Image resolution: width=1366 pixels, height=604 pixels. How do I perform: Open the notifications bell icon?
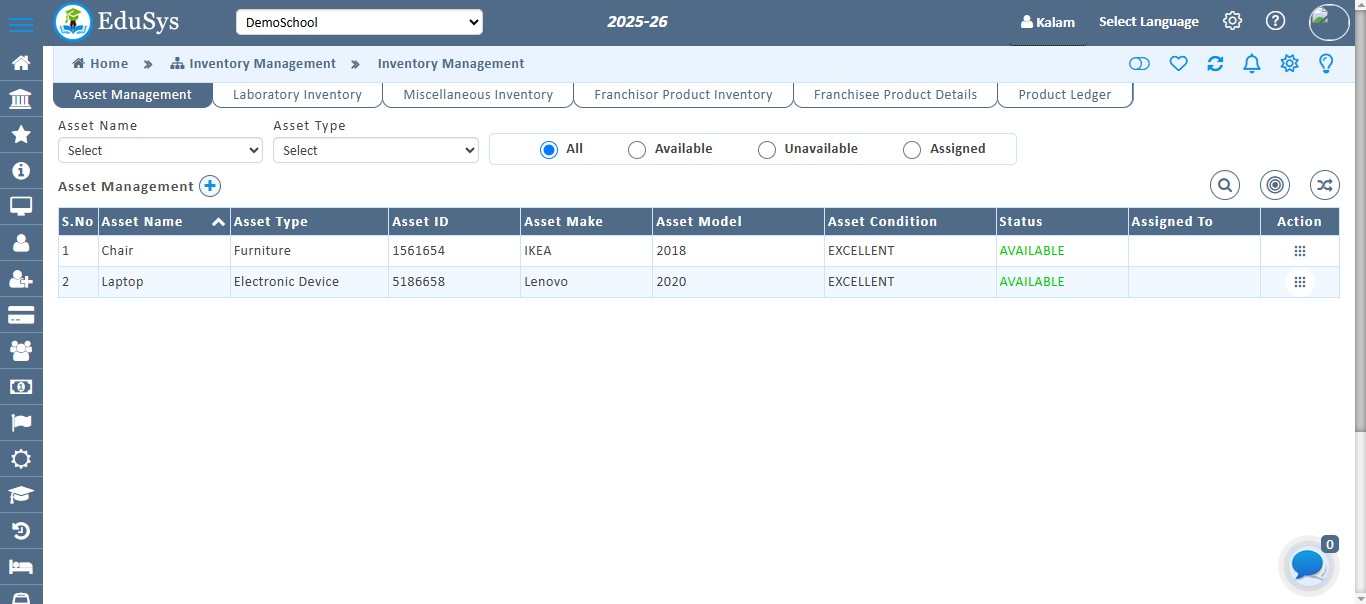(1251, 63)
